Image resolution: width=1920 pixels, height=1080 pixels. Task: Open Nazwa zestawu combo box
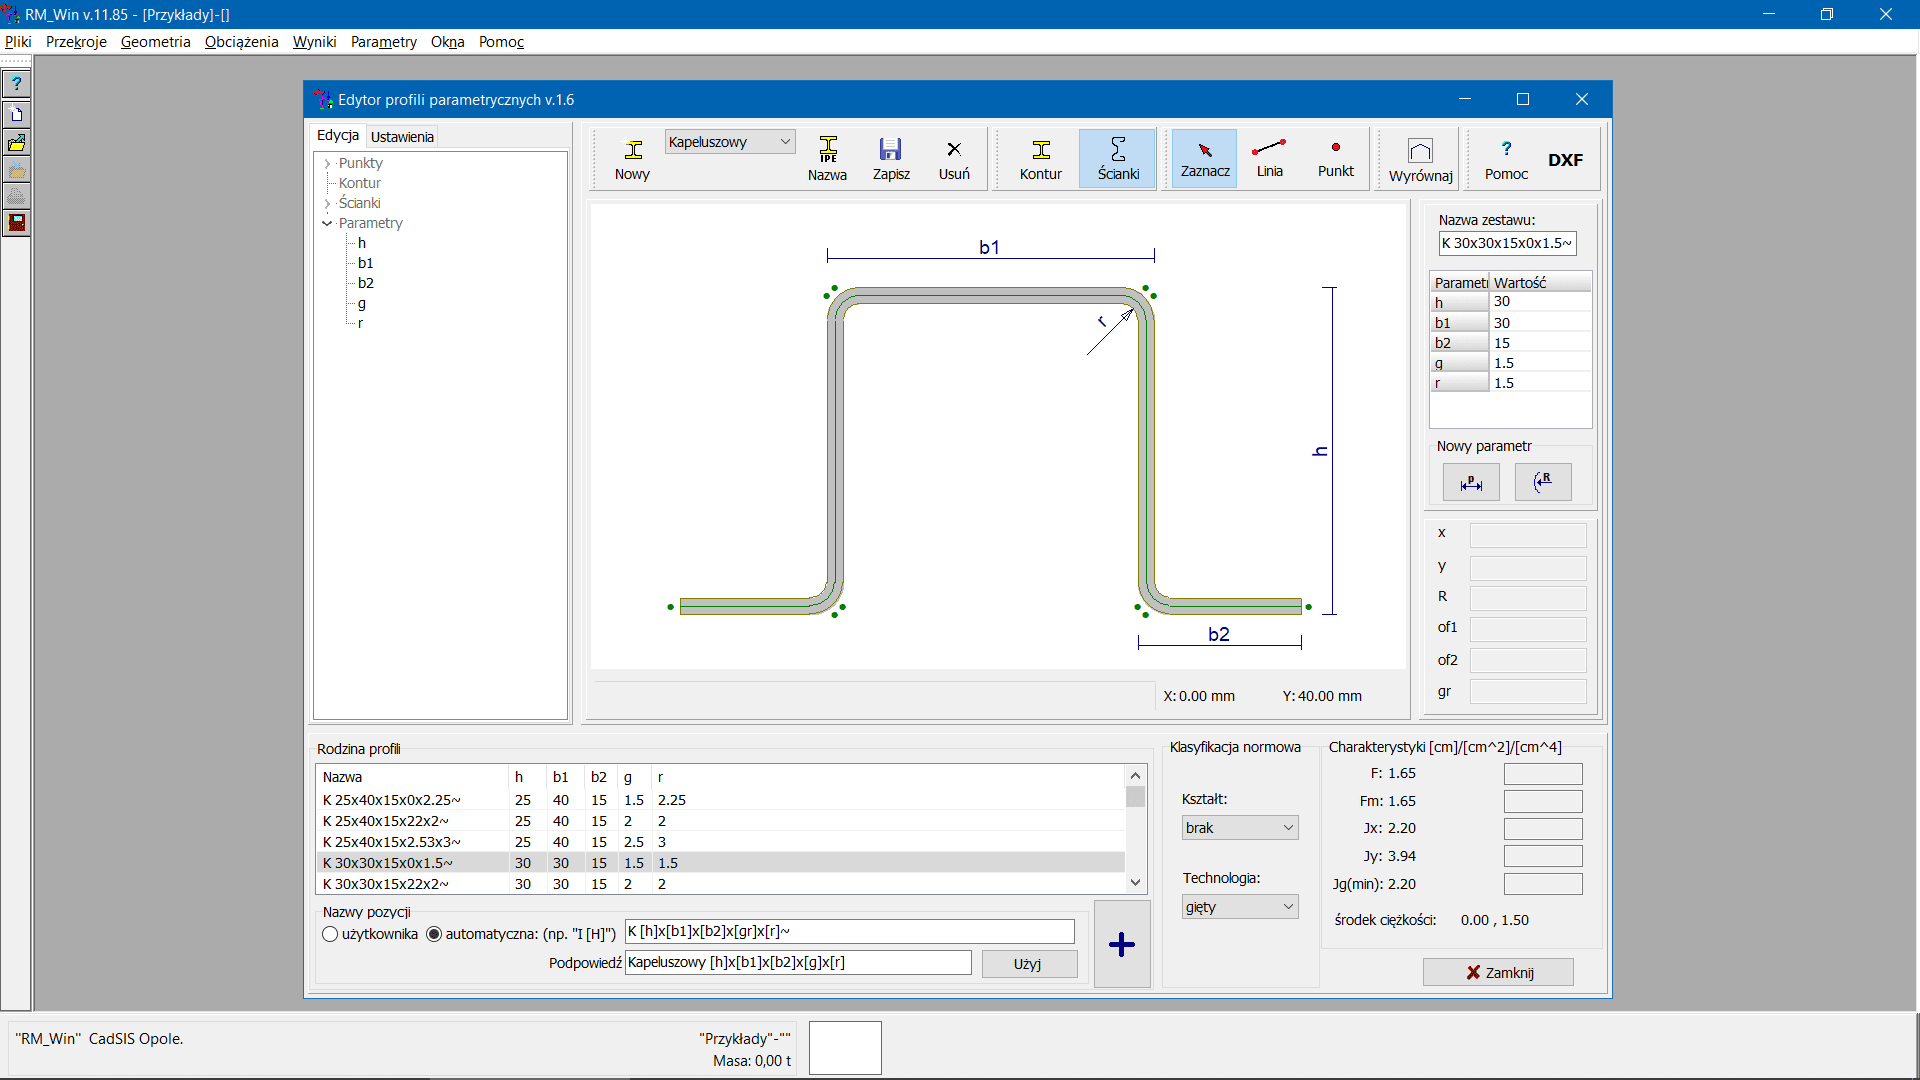(1508, 243)
